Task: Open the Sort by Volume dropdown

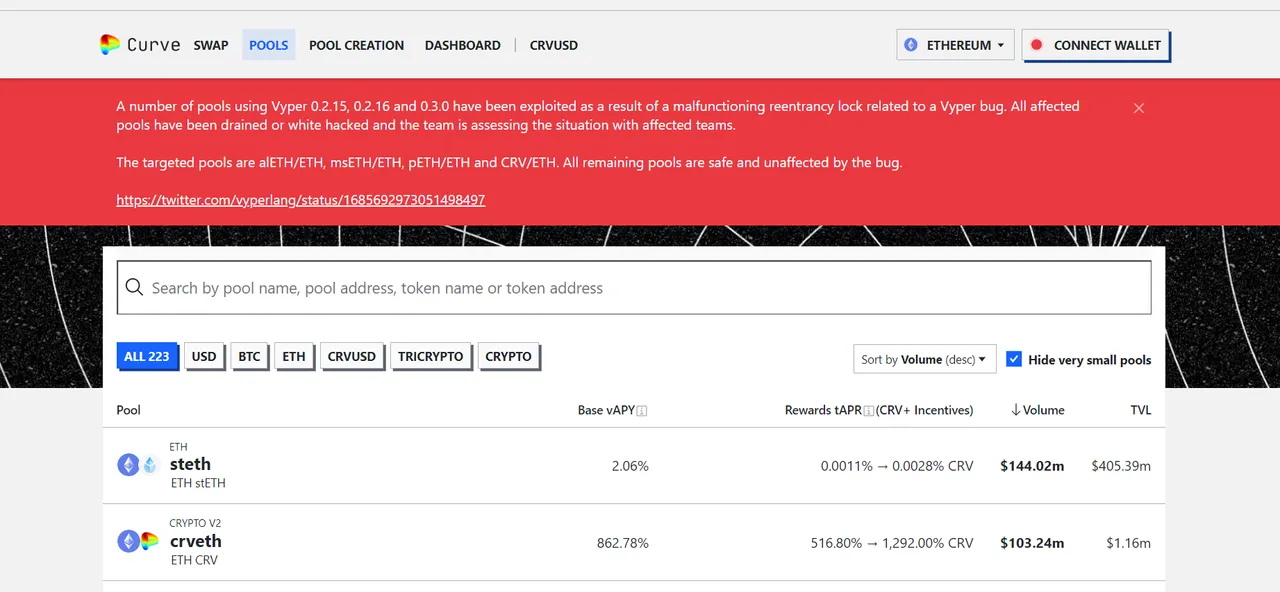Action: pos(924,359)
